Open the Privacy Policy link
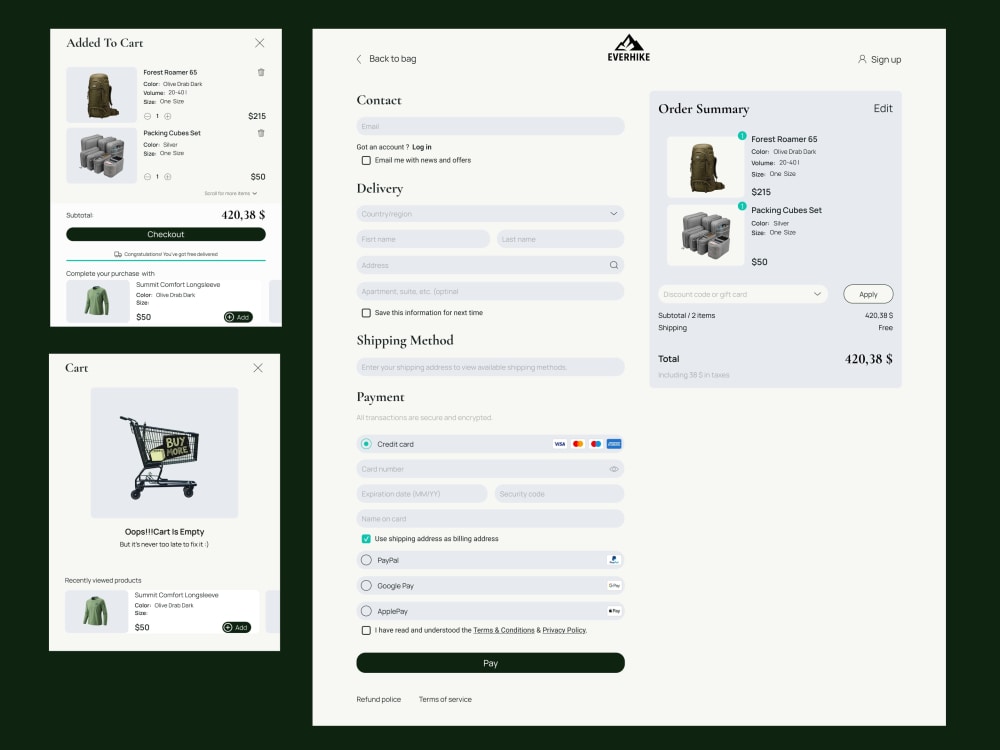 tap(564, 630)
